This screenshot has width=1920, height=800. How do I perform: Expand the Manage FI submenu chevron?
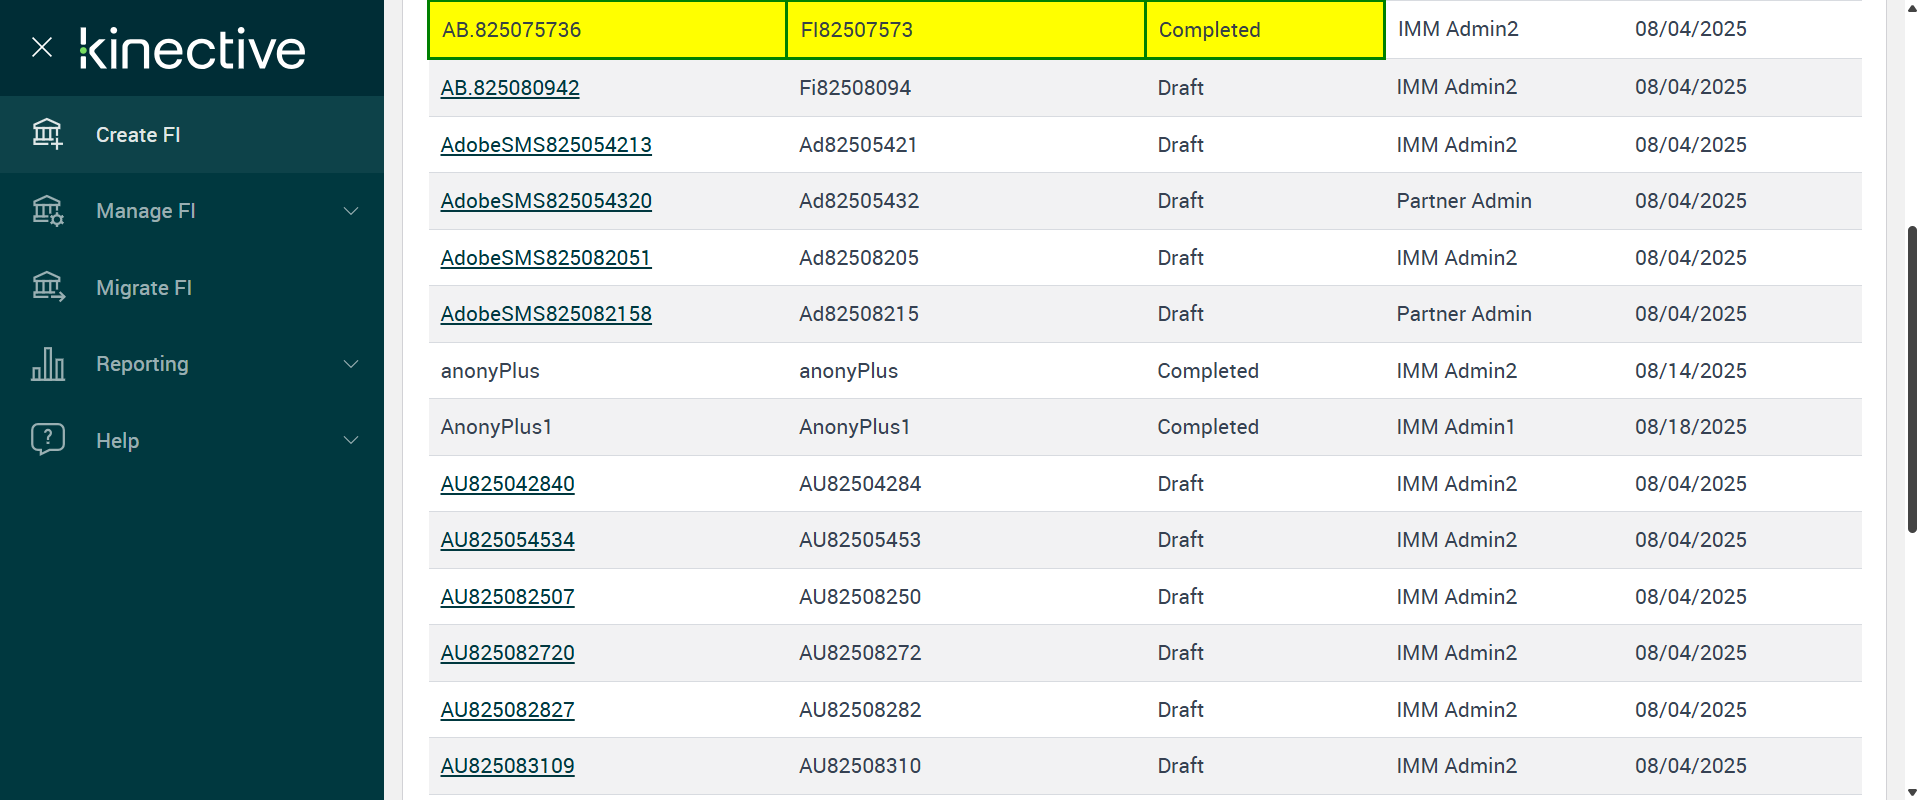coord(351,211)
